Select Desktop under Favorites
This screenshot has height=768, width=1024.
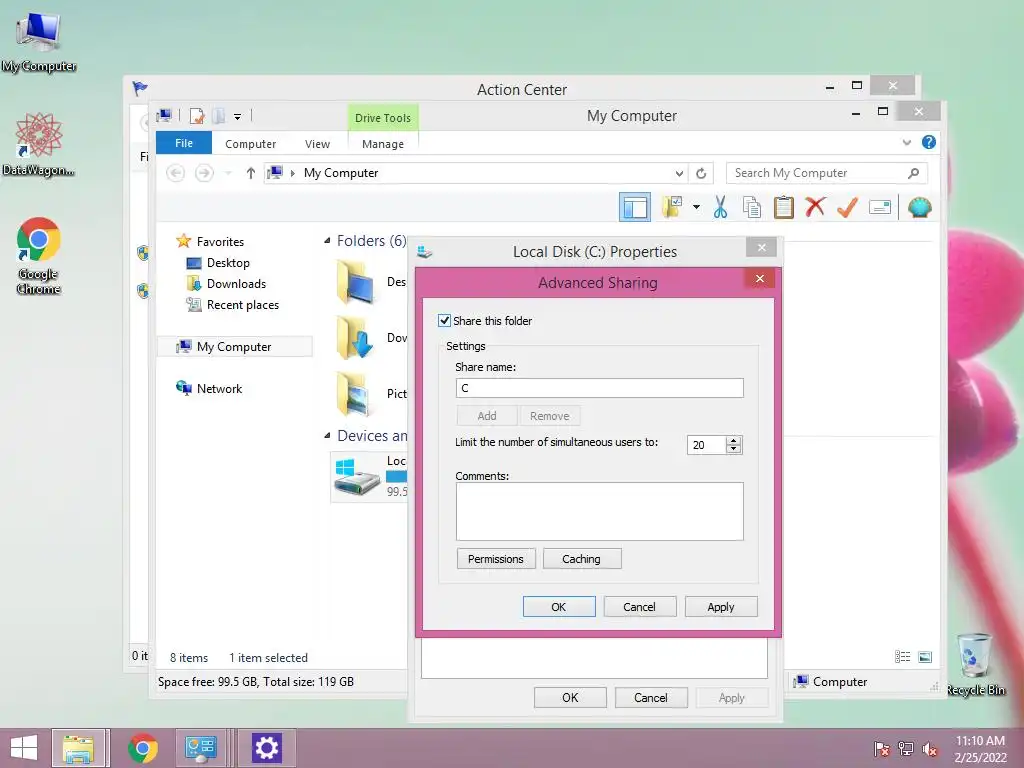click(x=227, y=263)
